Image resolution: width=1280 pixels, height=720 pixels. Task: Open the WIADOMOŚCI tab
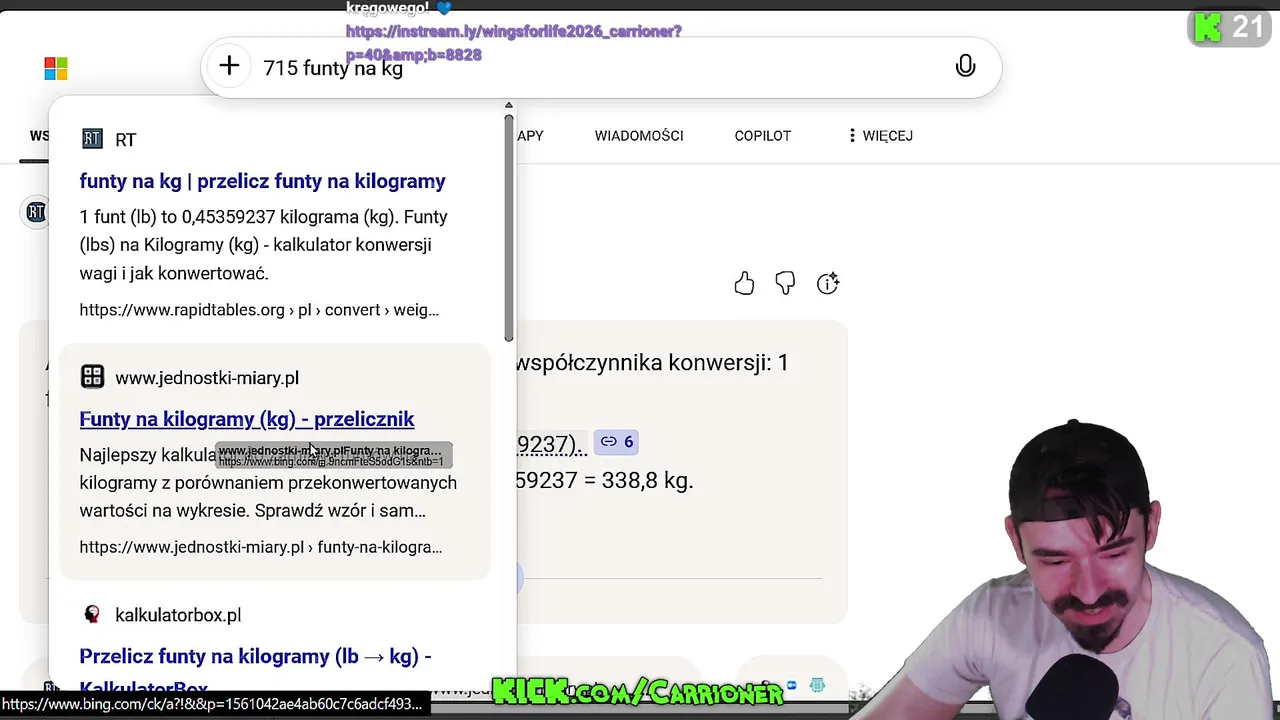(x=639, y=136)
